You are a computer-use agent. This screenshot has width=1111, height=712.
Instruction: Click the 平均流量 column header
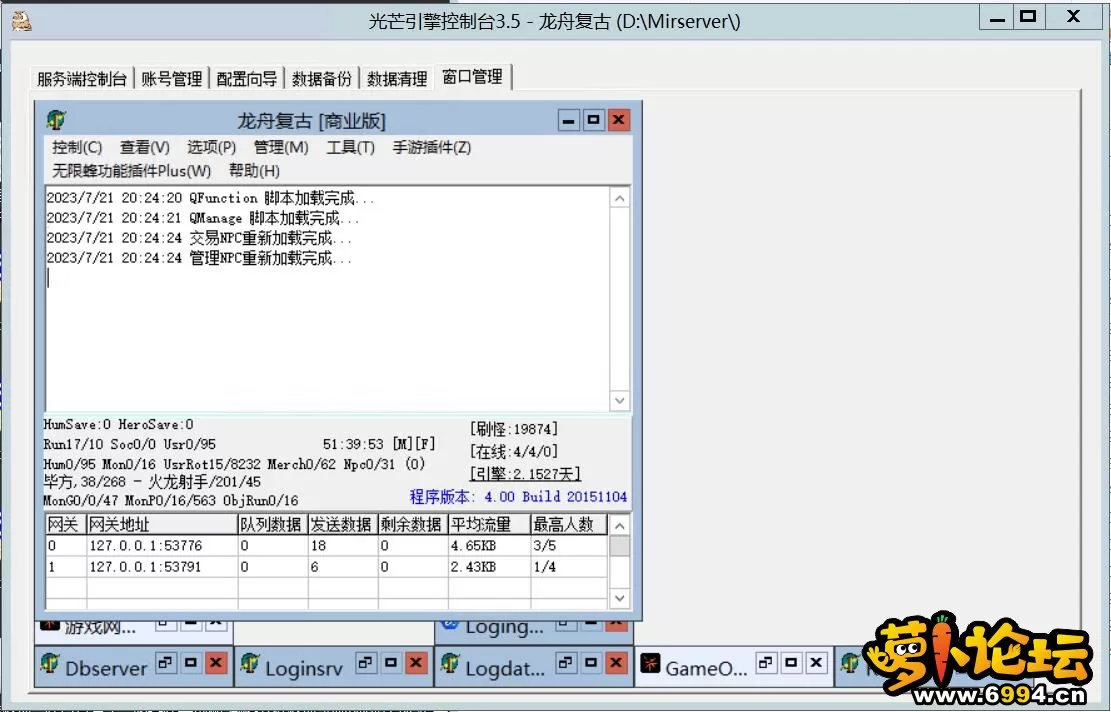pos(490,525)
